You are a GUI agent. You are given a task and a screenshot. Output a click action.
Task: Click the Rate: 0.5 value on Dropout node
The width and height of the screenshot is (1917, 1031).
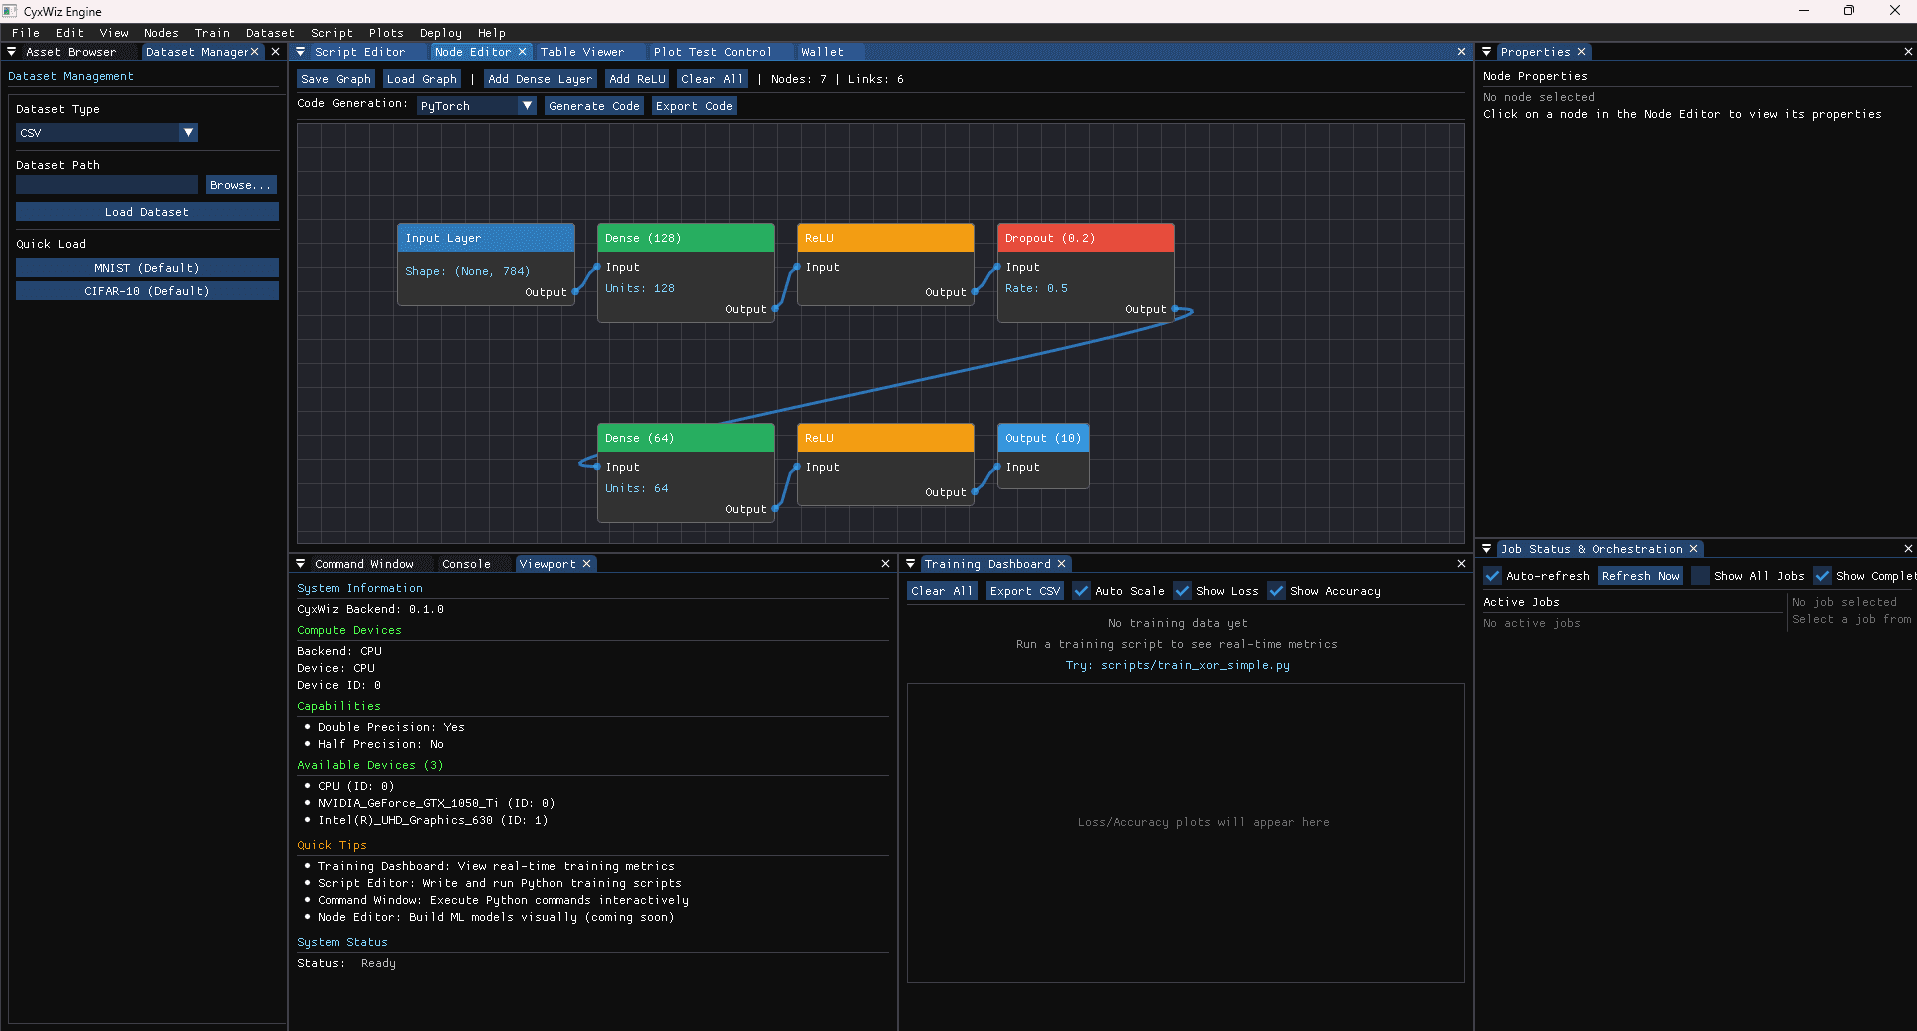(1038, 288)
